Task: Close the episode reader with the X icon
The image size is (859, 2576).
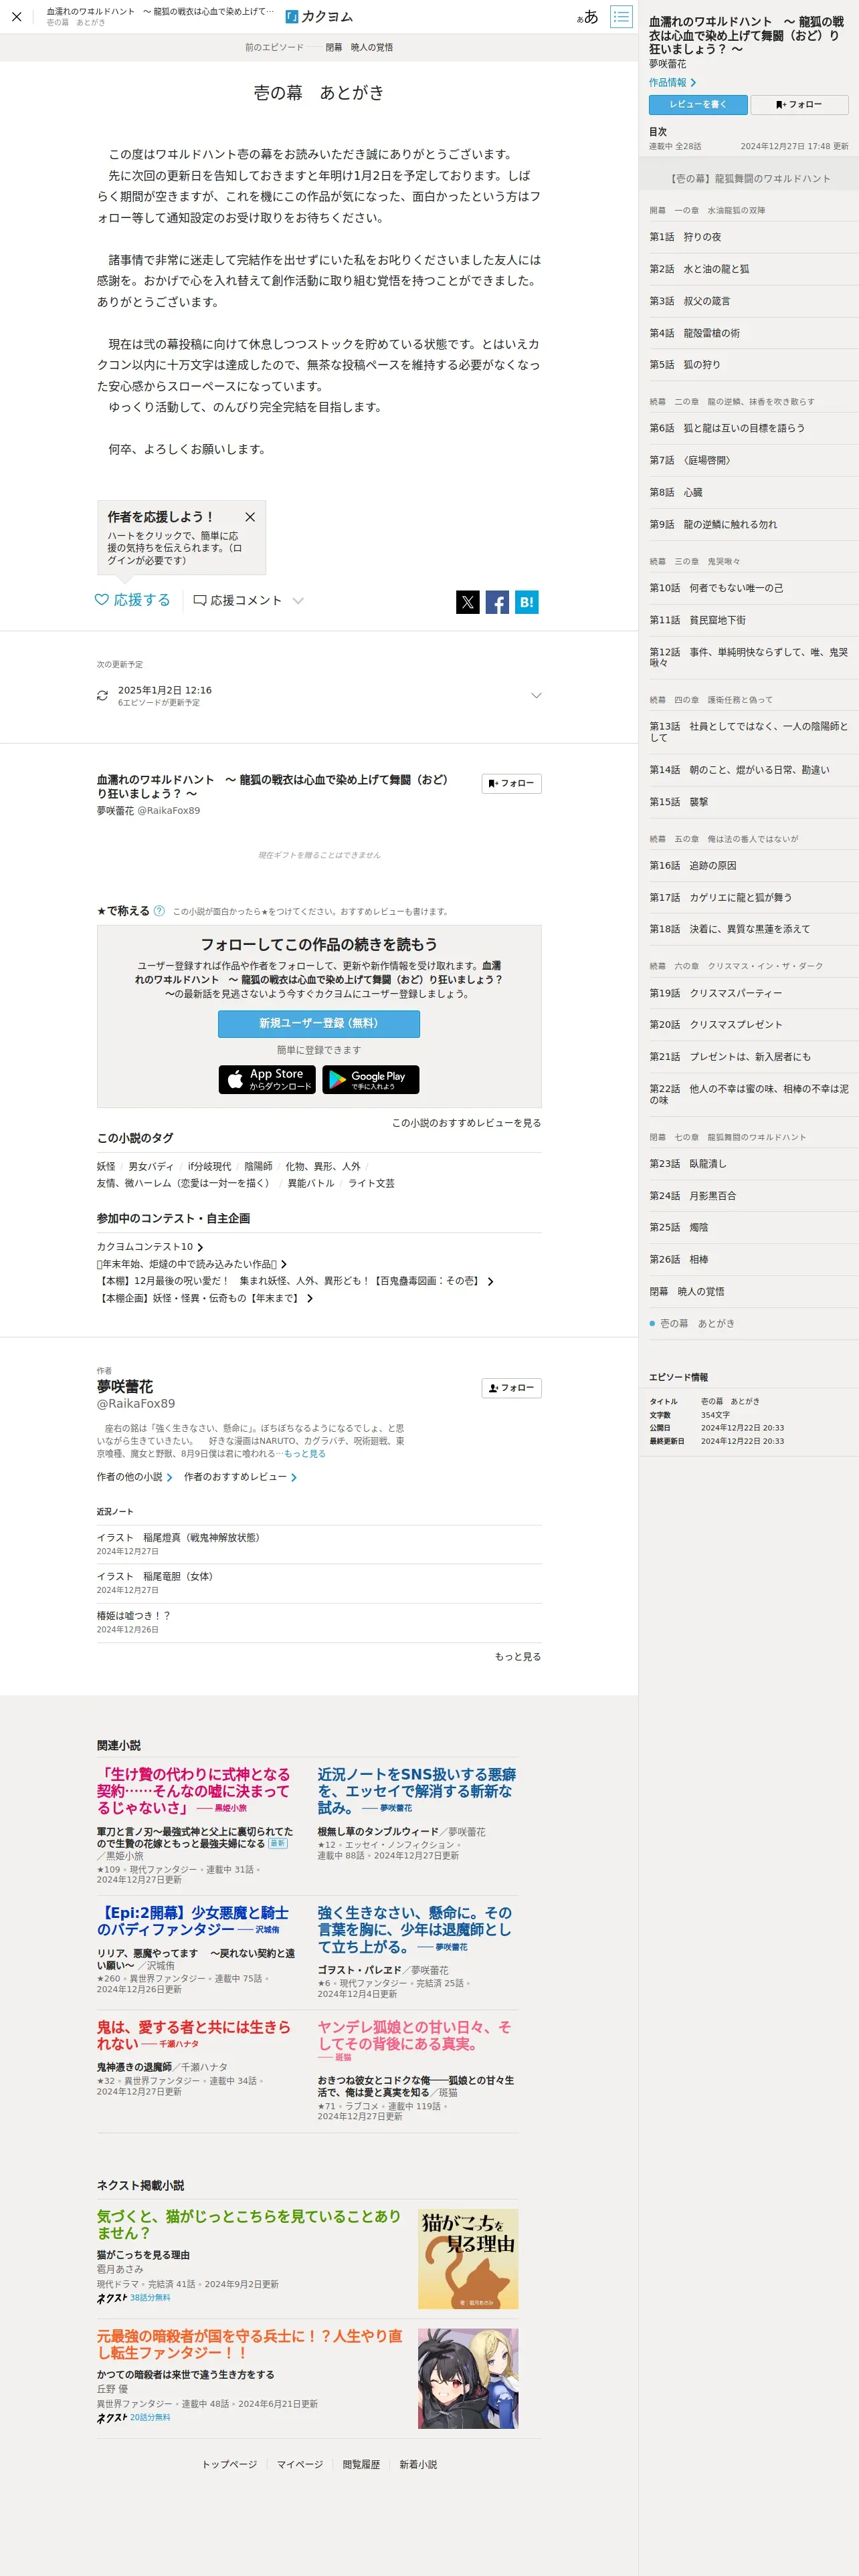Action: (x=16, y=17)
